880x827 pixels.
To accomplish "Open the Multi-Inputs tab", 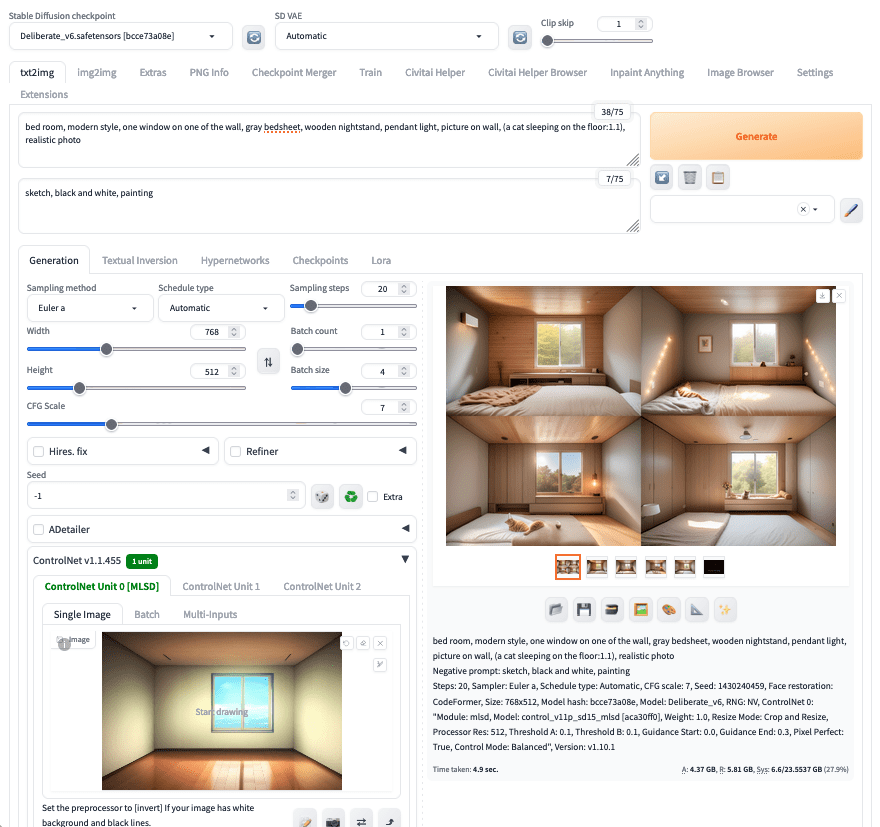I will 210,614.
